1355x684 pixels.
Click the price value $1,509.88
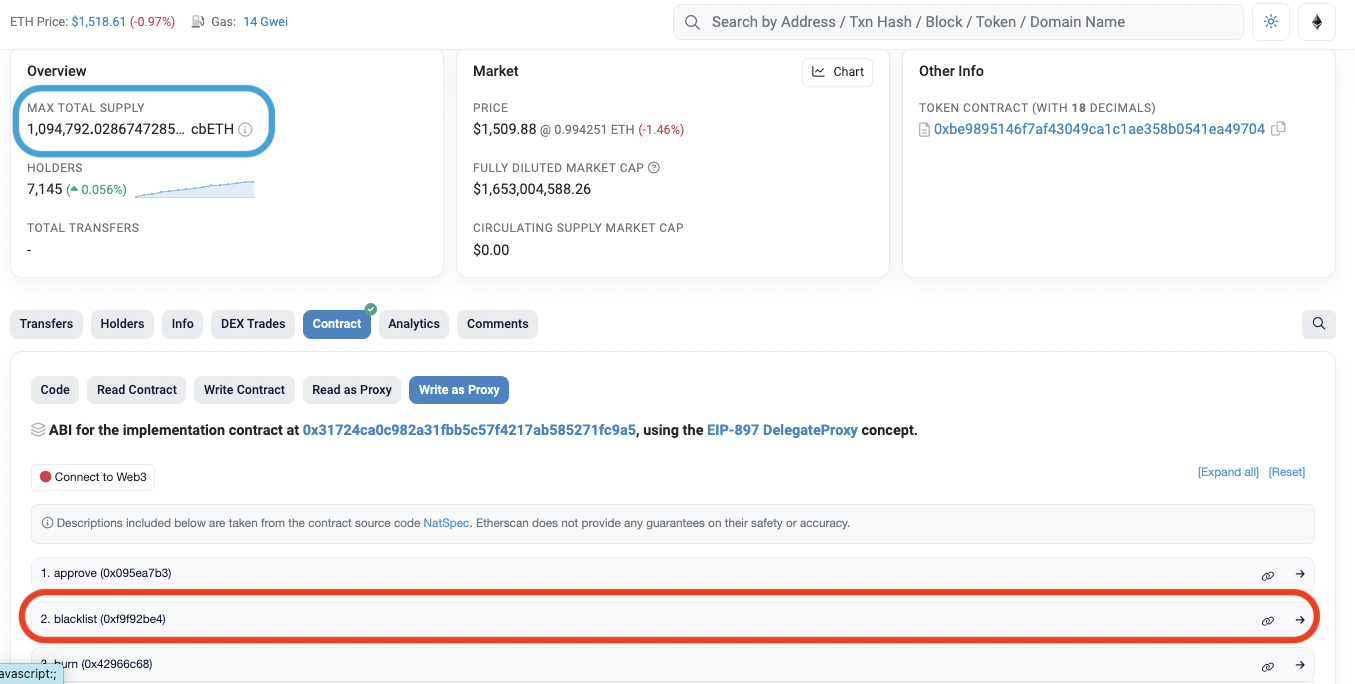(505, 129)
